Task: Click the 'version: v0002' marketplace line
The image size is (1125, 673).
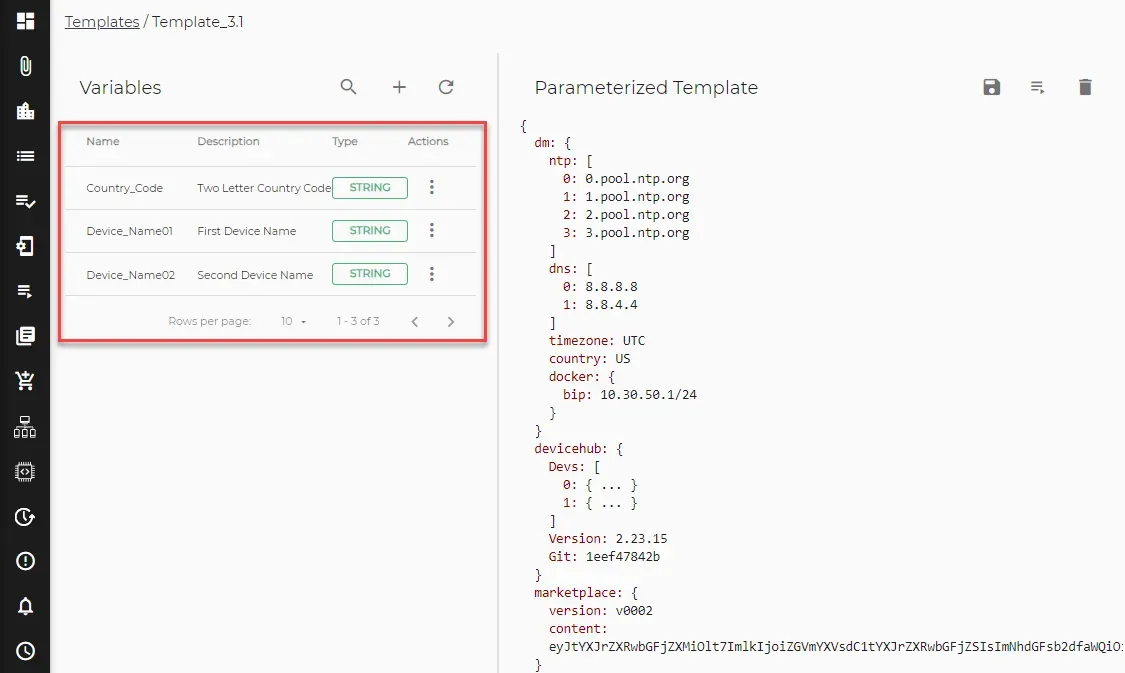Action: point(601,611)
